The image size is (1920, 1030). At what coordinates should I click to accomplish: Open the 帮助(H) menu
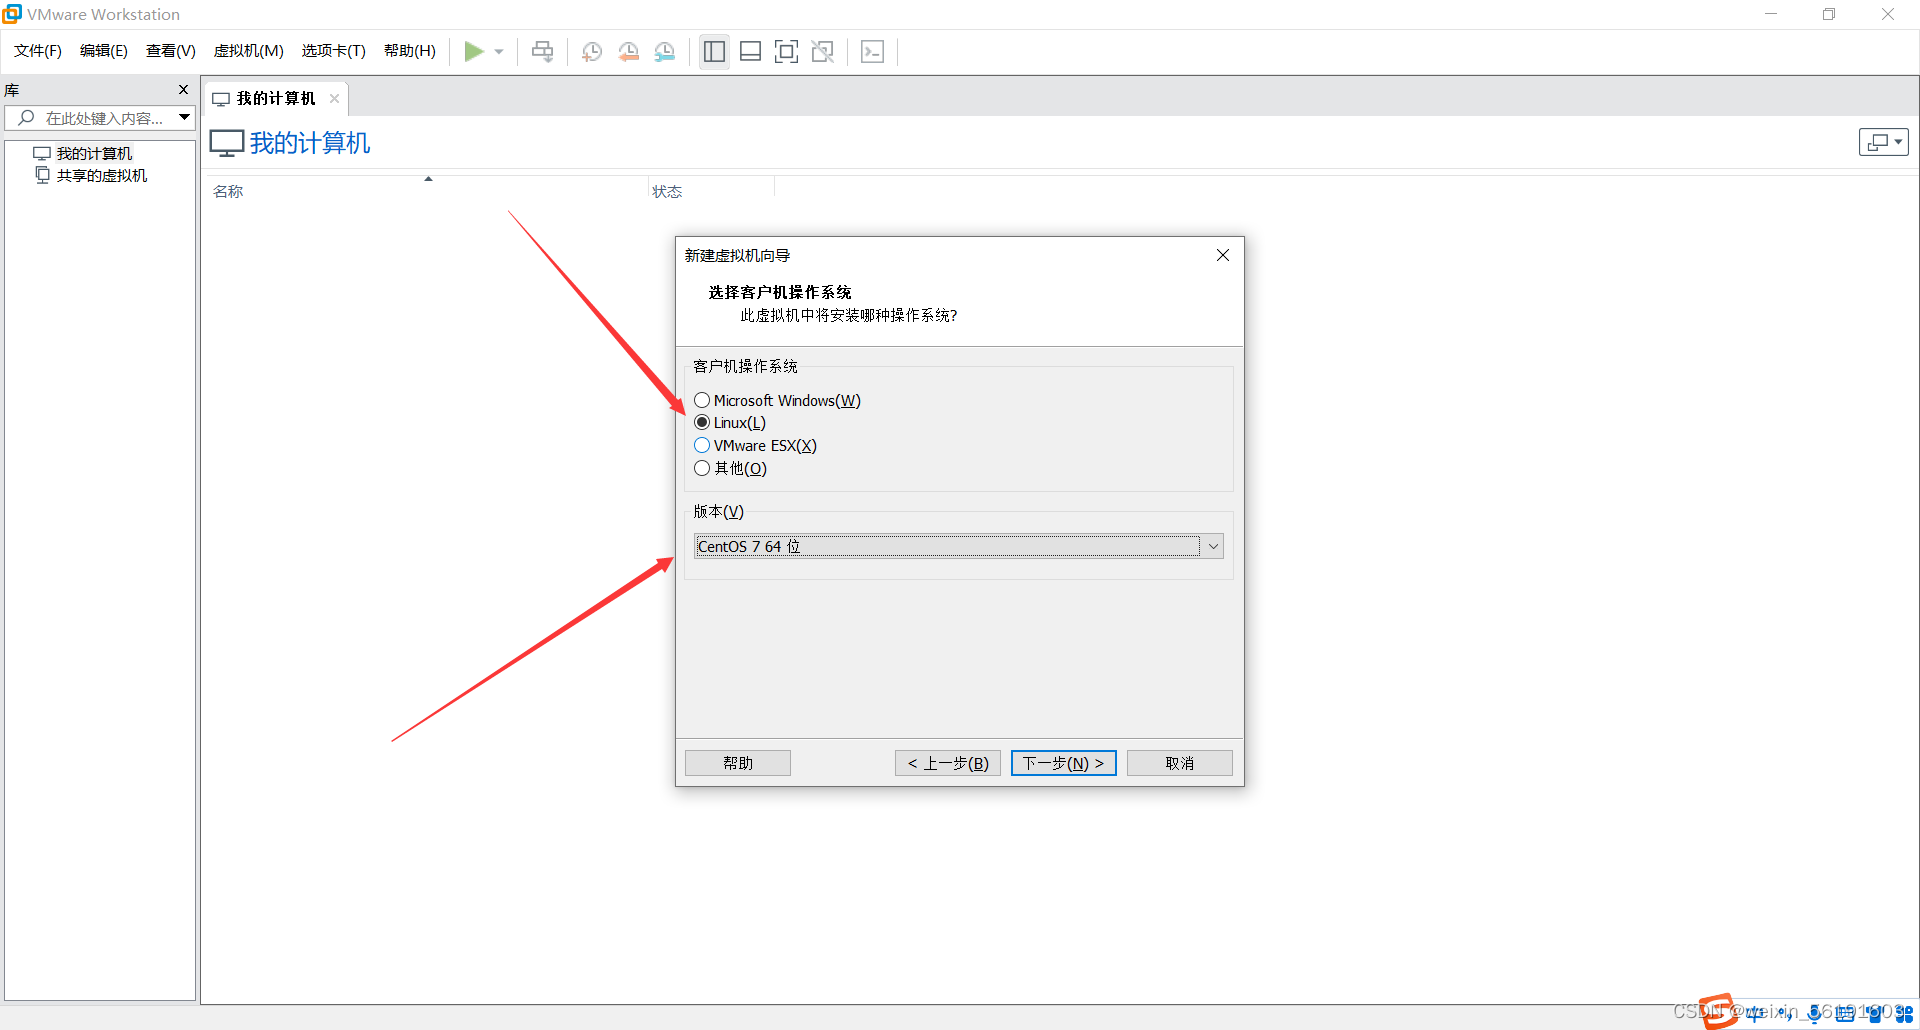coord(410,51)
